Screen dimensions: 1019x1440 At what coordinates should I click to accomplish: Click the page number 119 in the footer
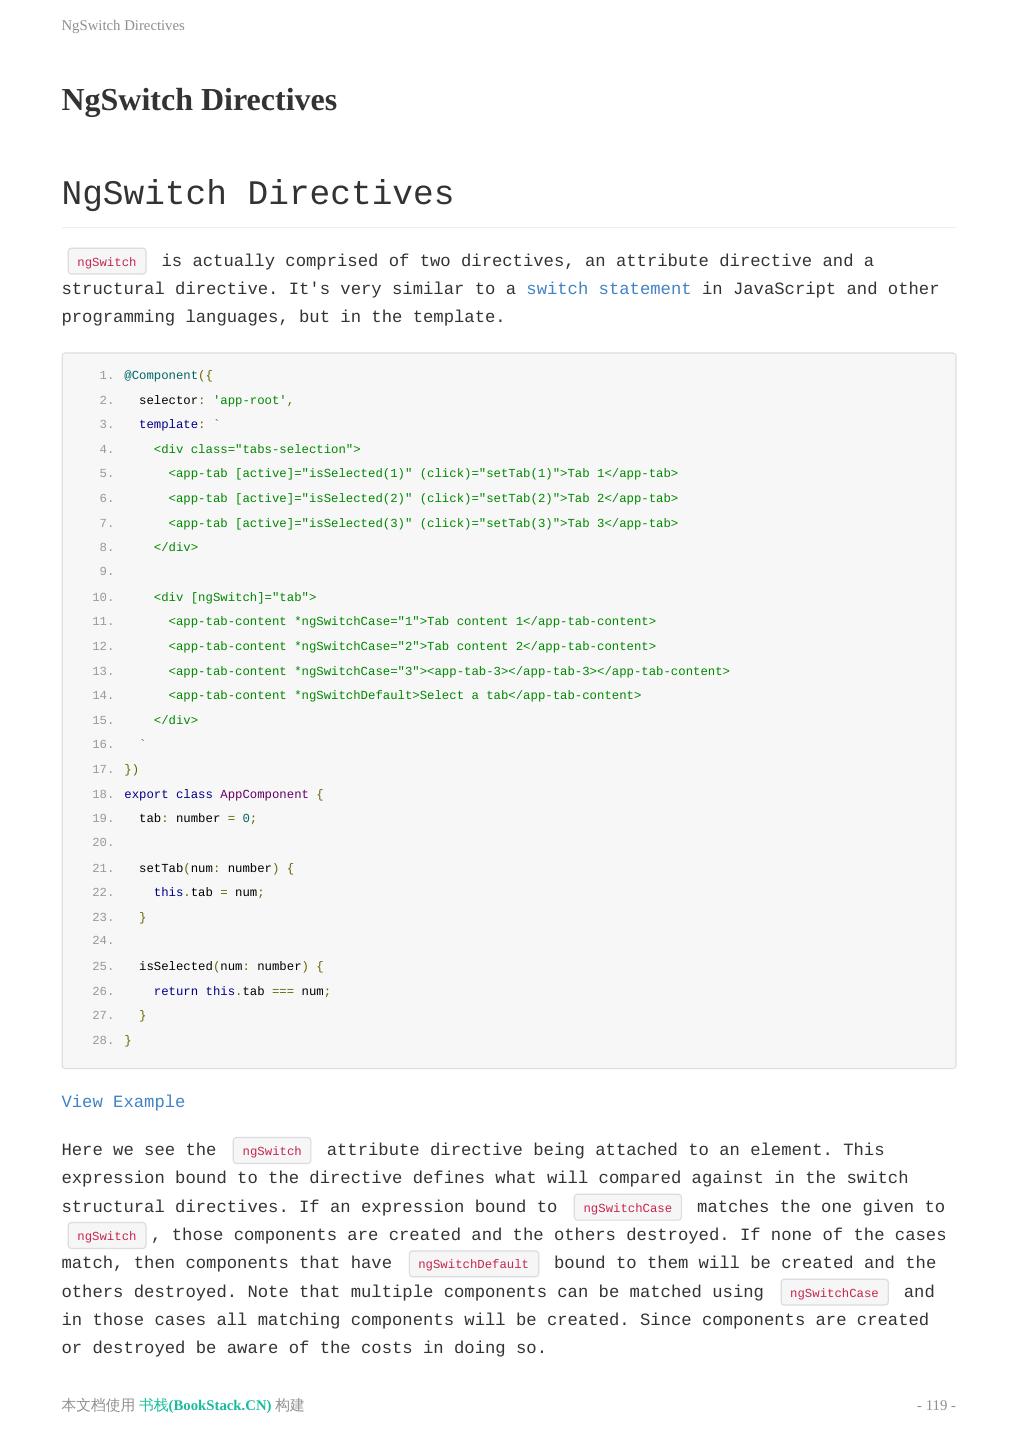tap(936, 1405)
